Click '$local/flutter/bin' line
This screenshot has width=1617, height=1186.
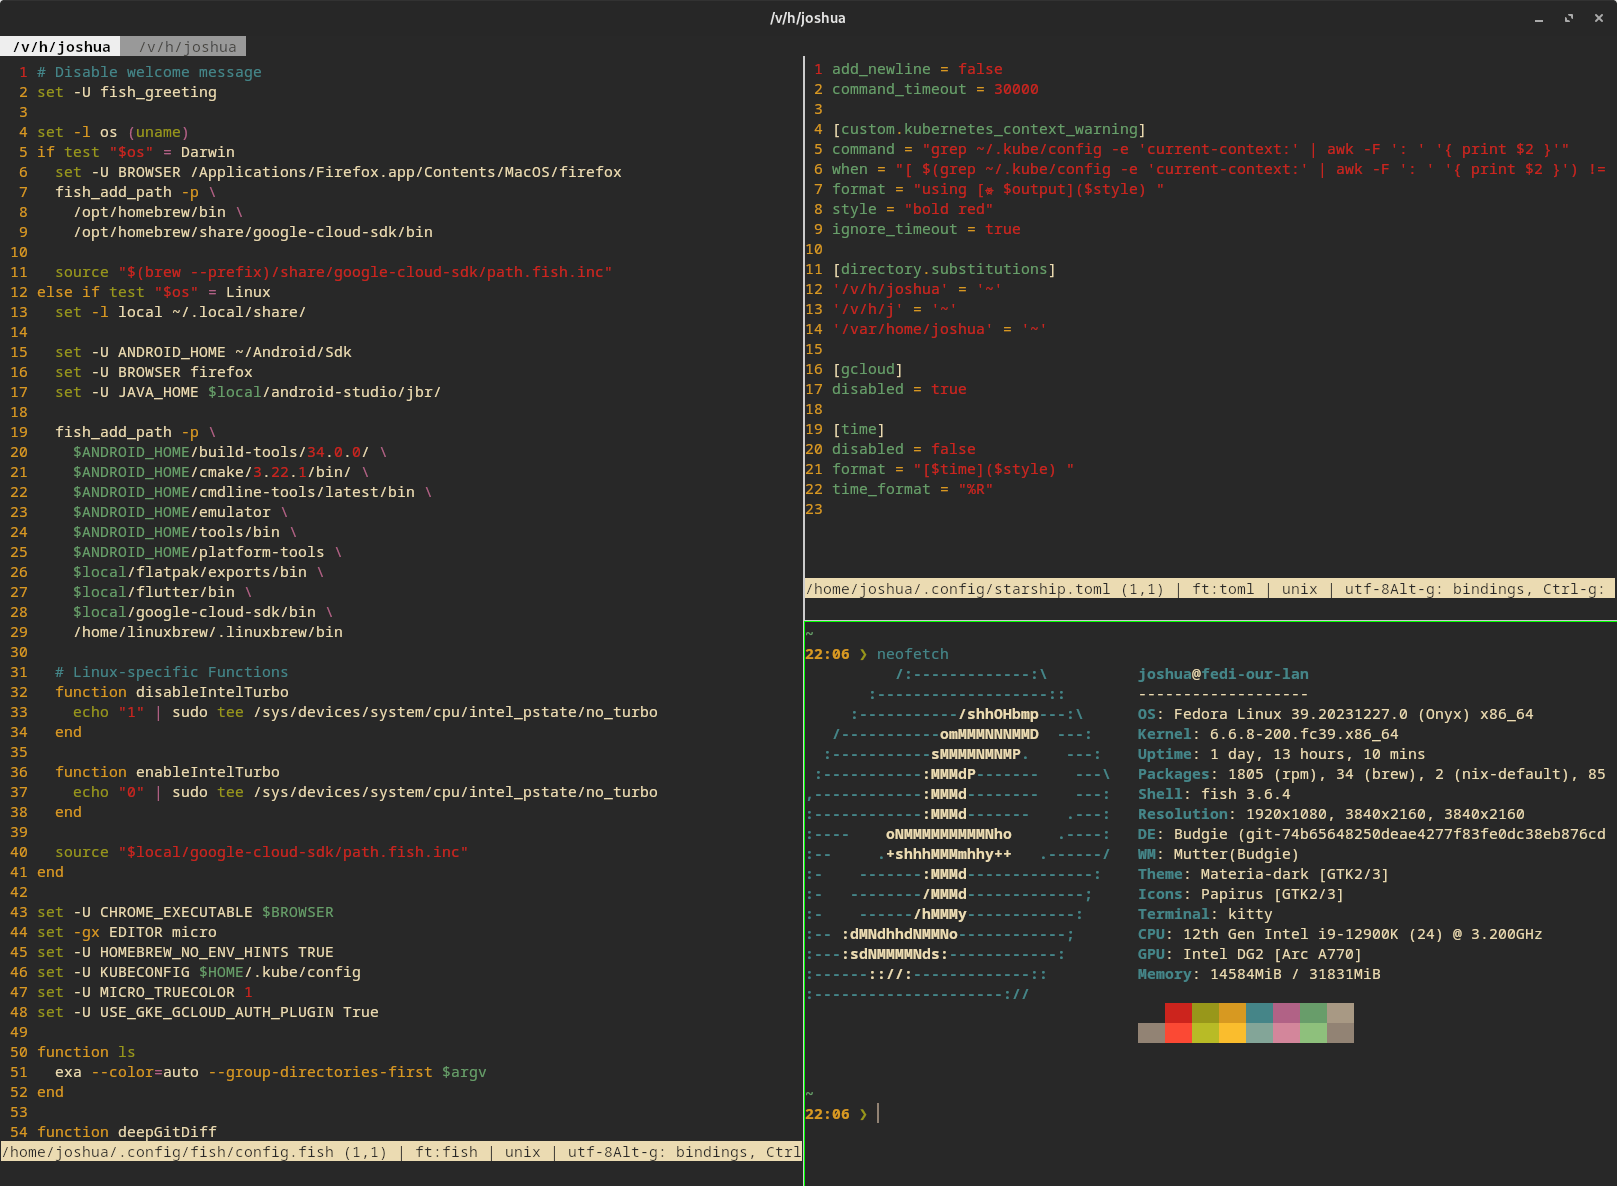click(162, 592)
